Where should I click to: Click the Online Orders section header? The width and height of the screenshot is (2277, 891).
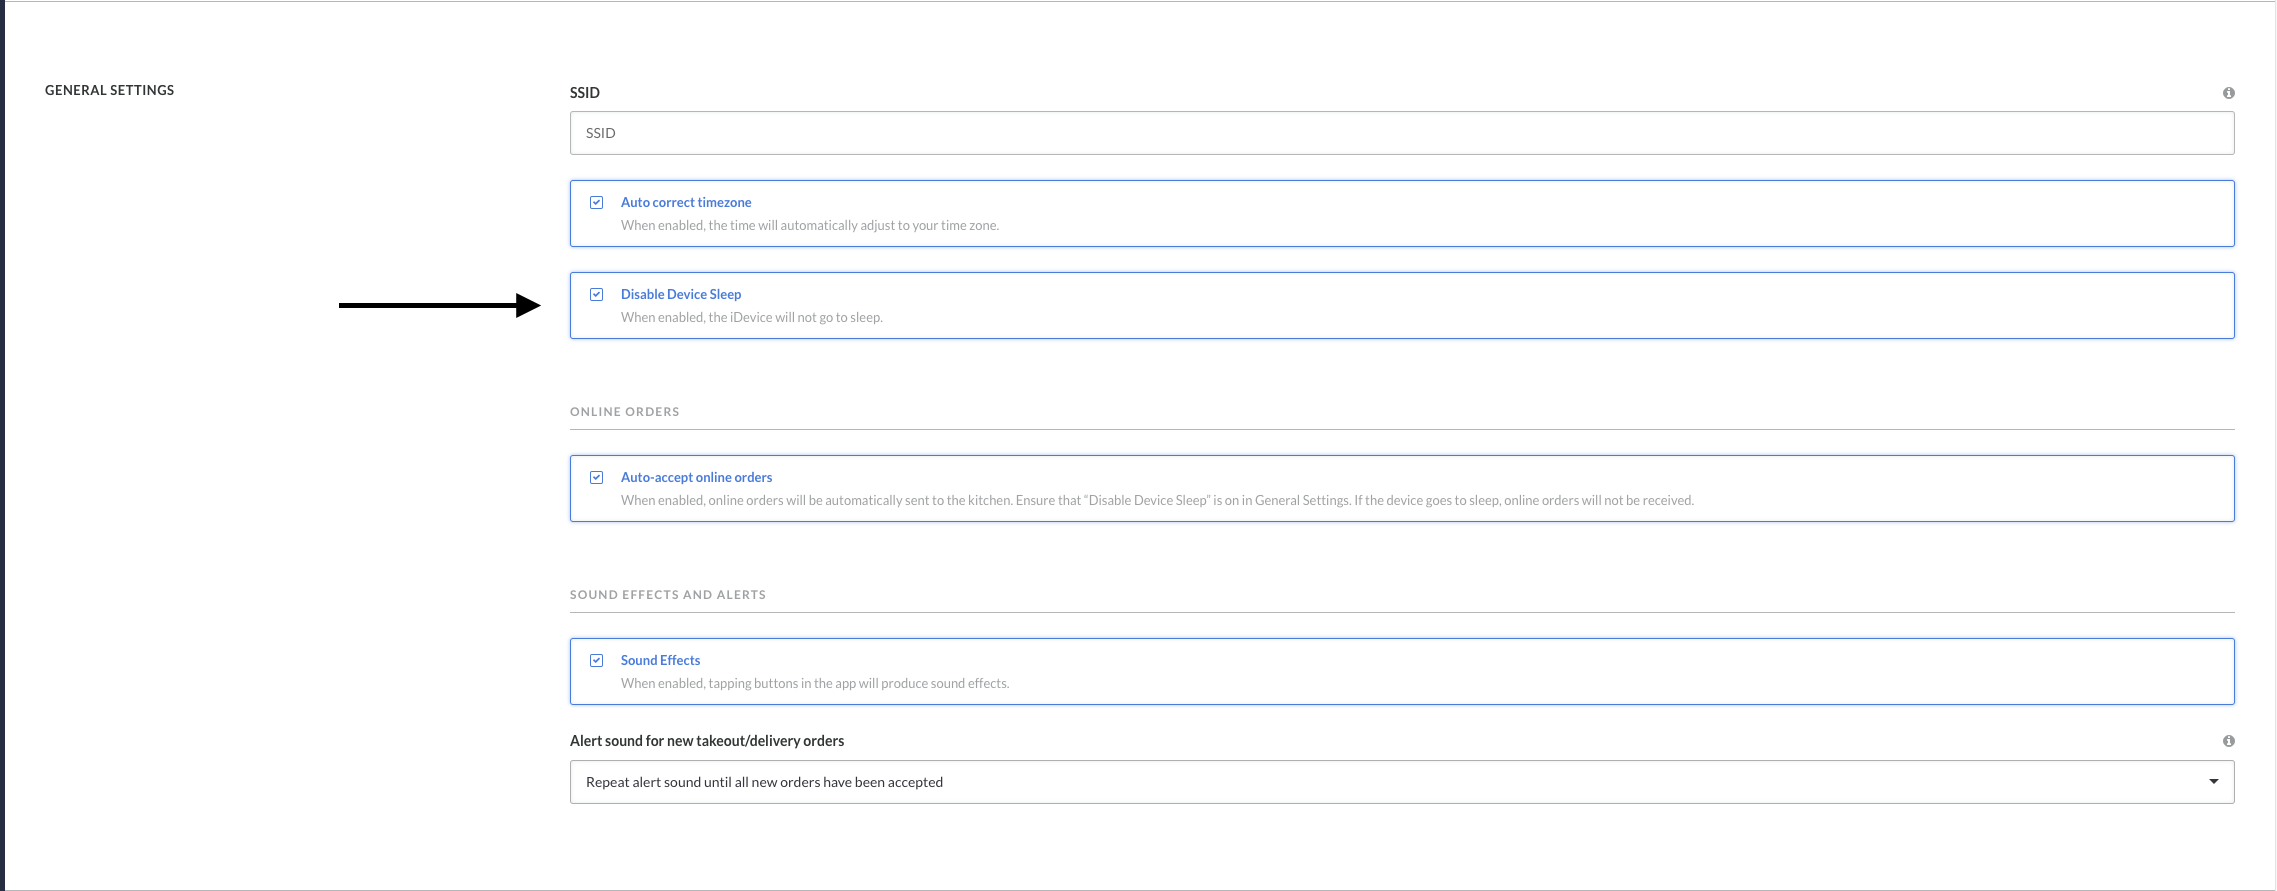click(x=624, y=412)
